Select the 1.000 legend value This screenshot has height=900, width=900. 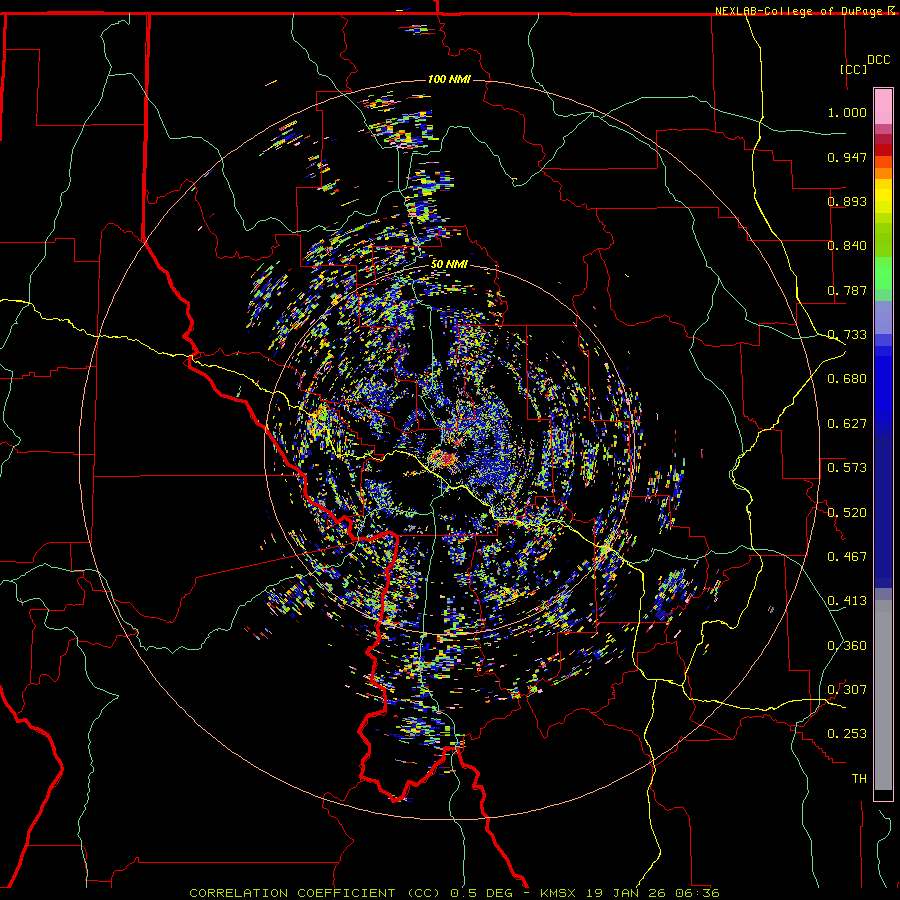847,112
